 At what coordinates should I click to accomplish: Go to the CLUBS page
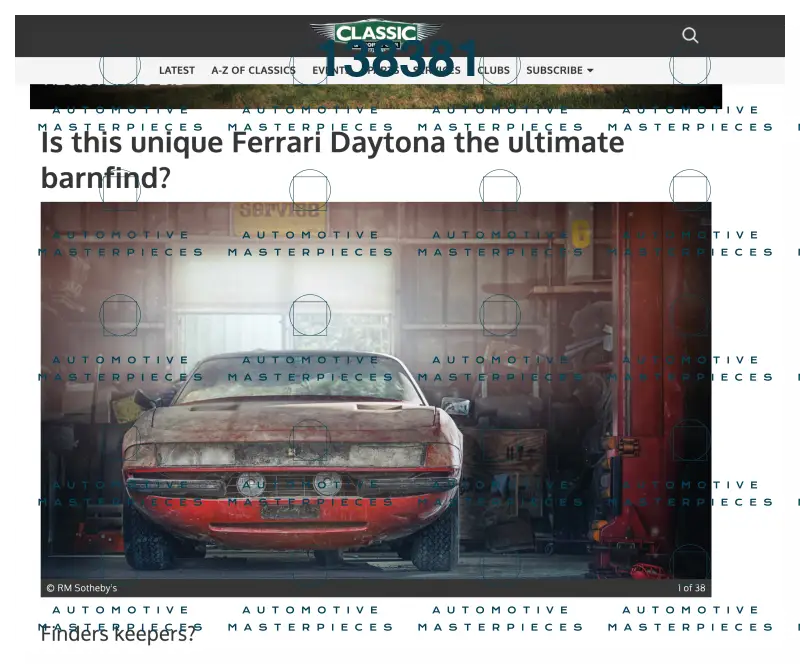(493, 70)
